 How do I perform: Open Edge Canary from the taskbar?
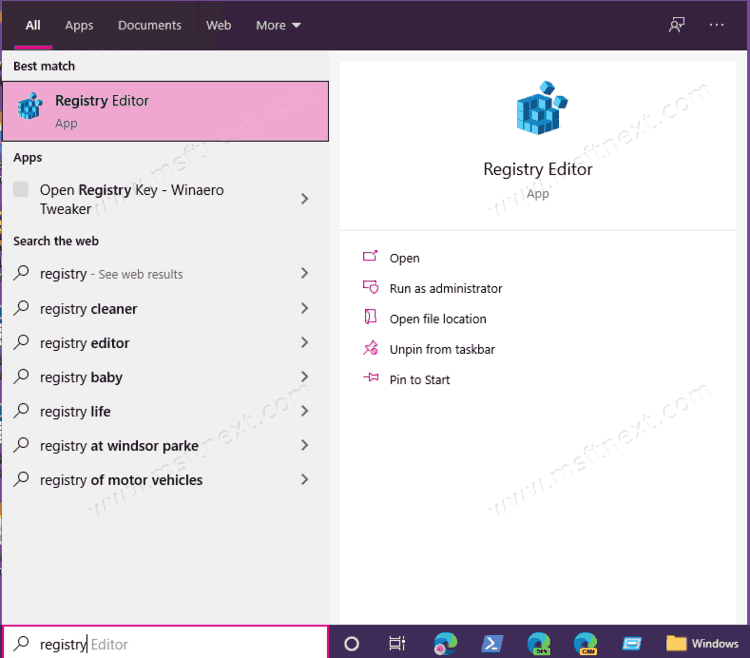click(x=585, y=644)
